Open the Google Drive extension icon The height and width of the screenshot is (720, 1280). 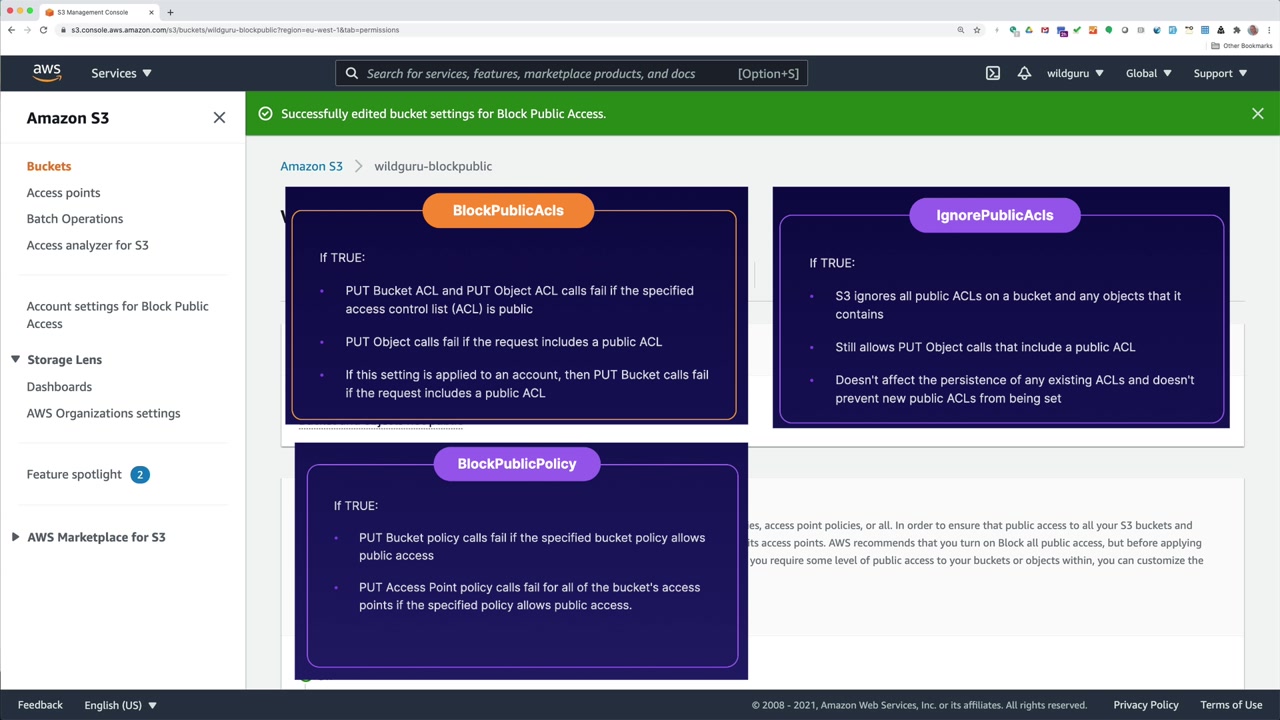(1029, 30)
